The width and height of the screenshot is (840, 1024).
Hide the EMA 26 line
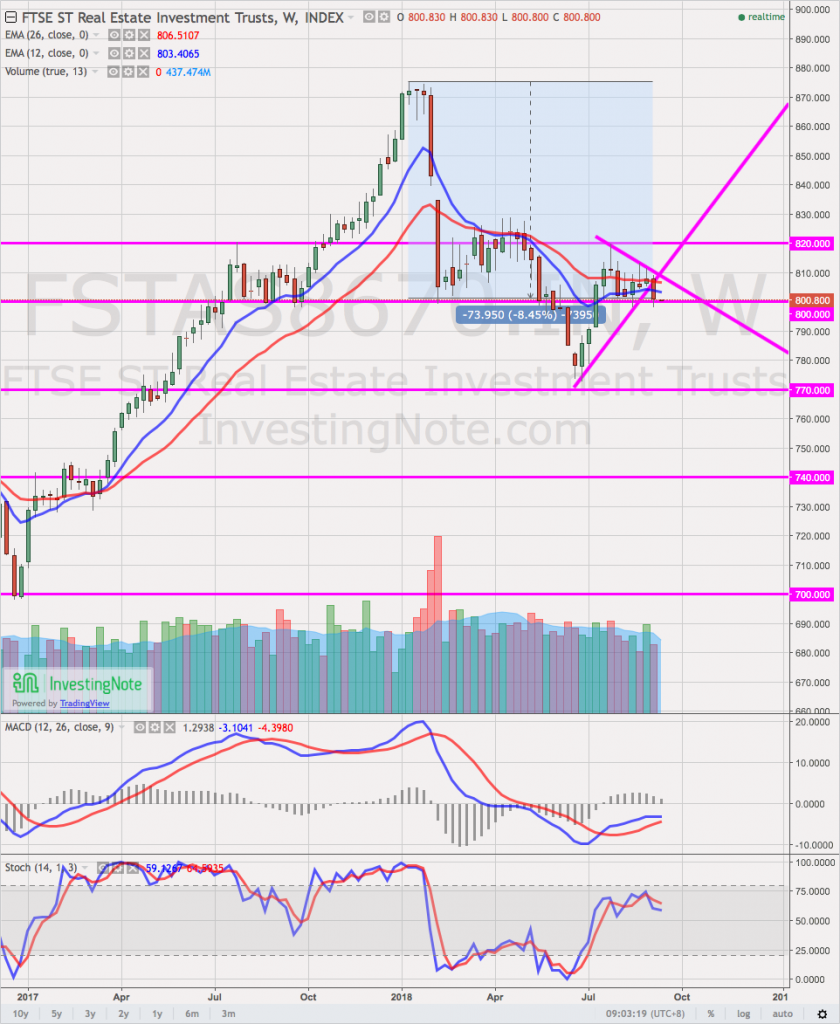(116, 37)
